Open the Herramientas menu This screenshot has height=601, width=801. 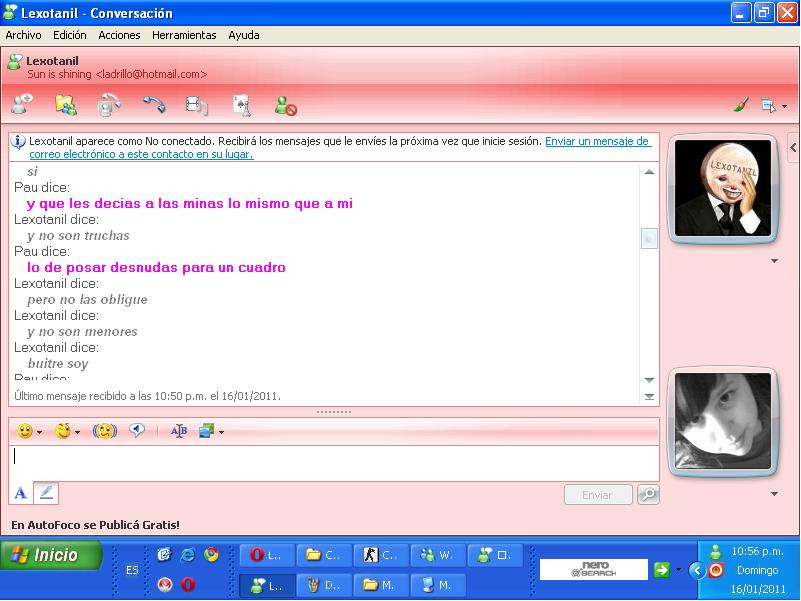tap(184, 35)
